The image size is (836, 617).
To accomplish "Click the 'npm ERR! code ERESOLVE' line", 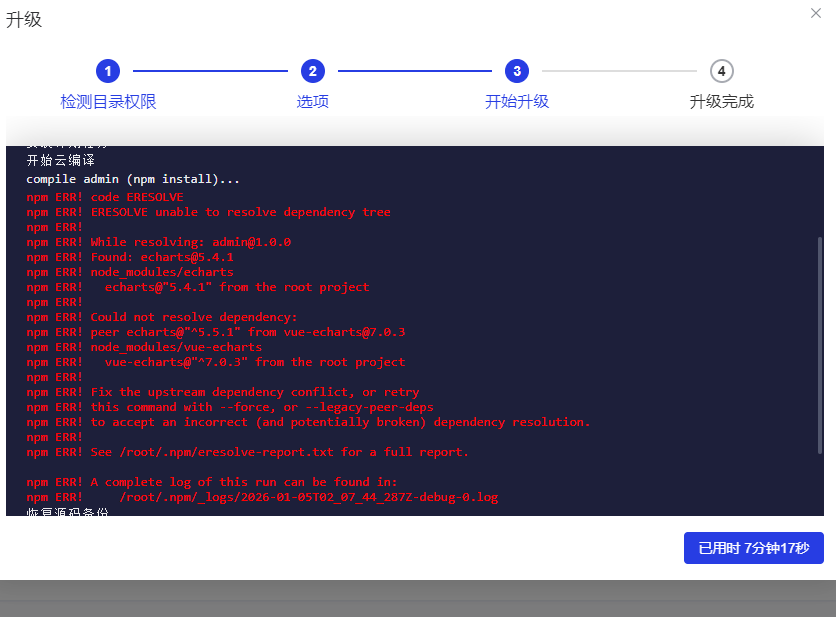I will pos(105,197).
